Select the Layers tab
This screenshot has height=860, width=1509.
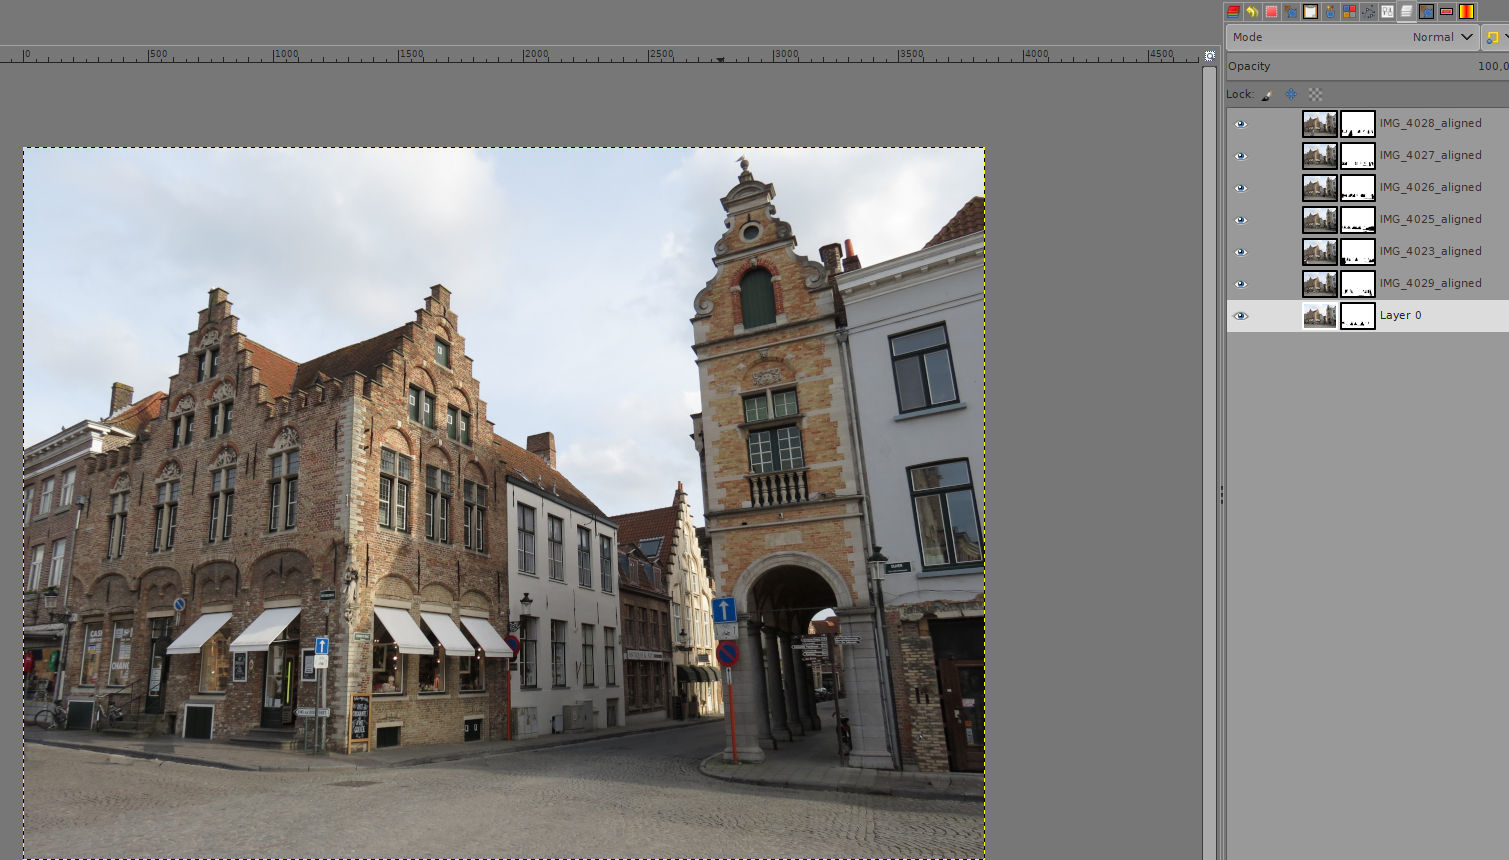1407,12
